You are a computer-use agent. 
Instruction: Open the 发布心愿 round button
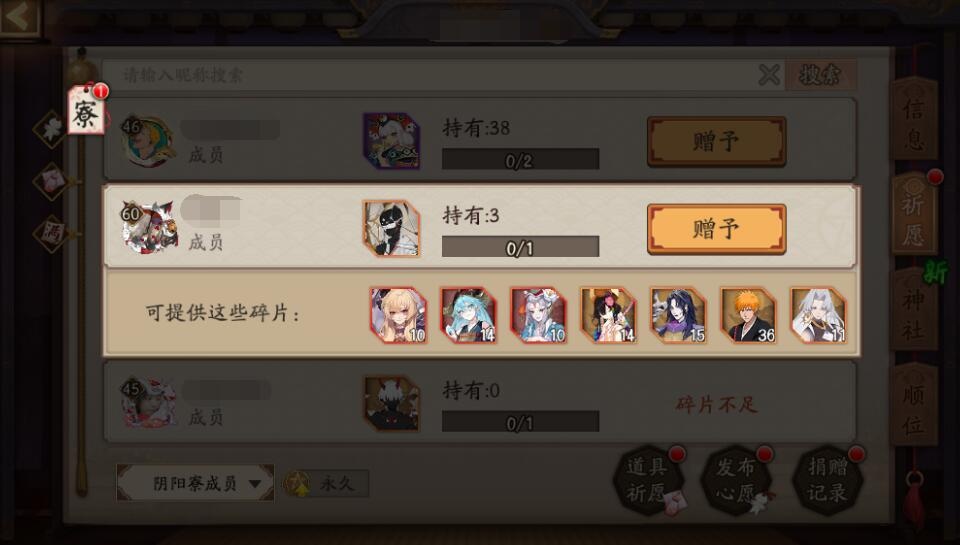pos(738,479)
